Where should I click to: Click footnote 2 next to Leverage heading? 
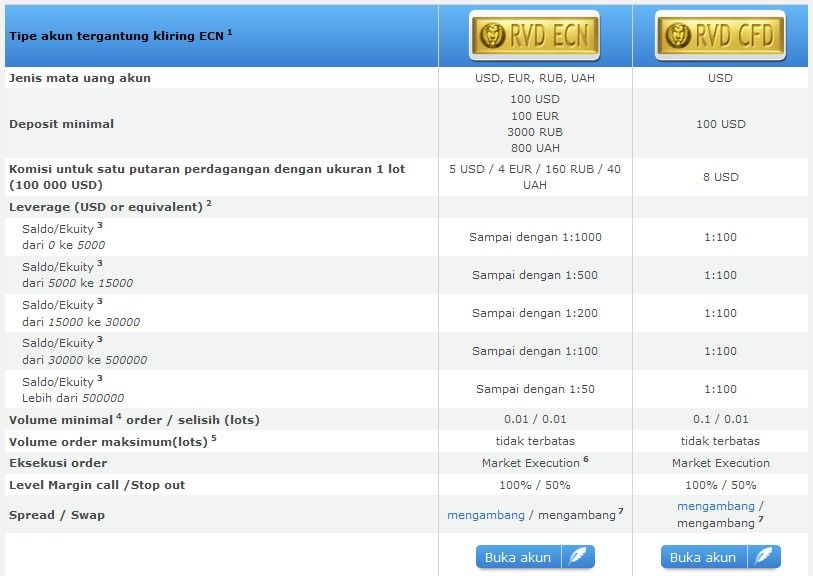209,203
